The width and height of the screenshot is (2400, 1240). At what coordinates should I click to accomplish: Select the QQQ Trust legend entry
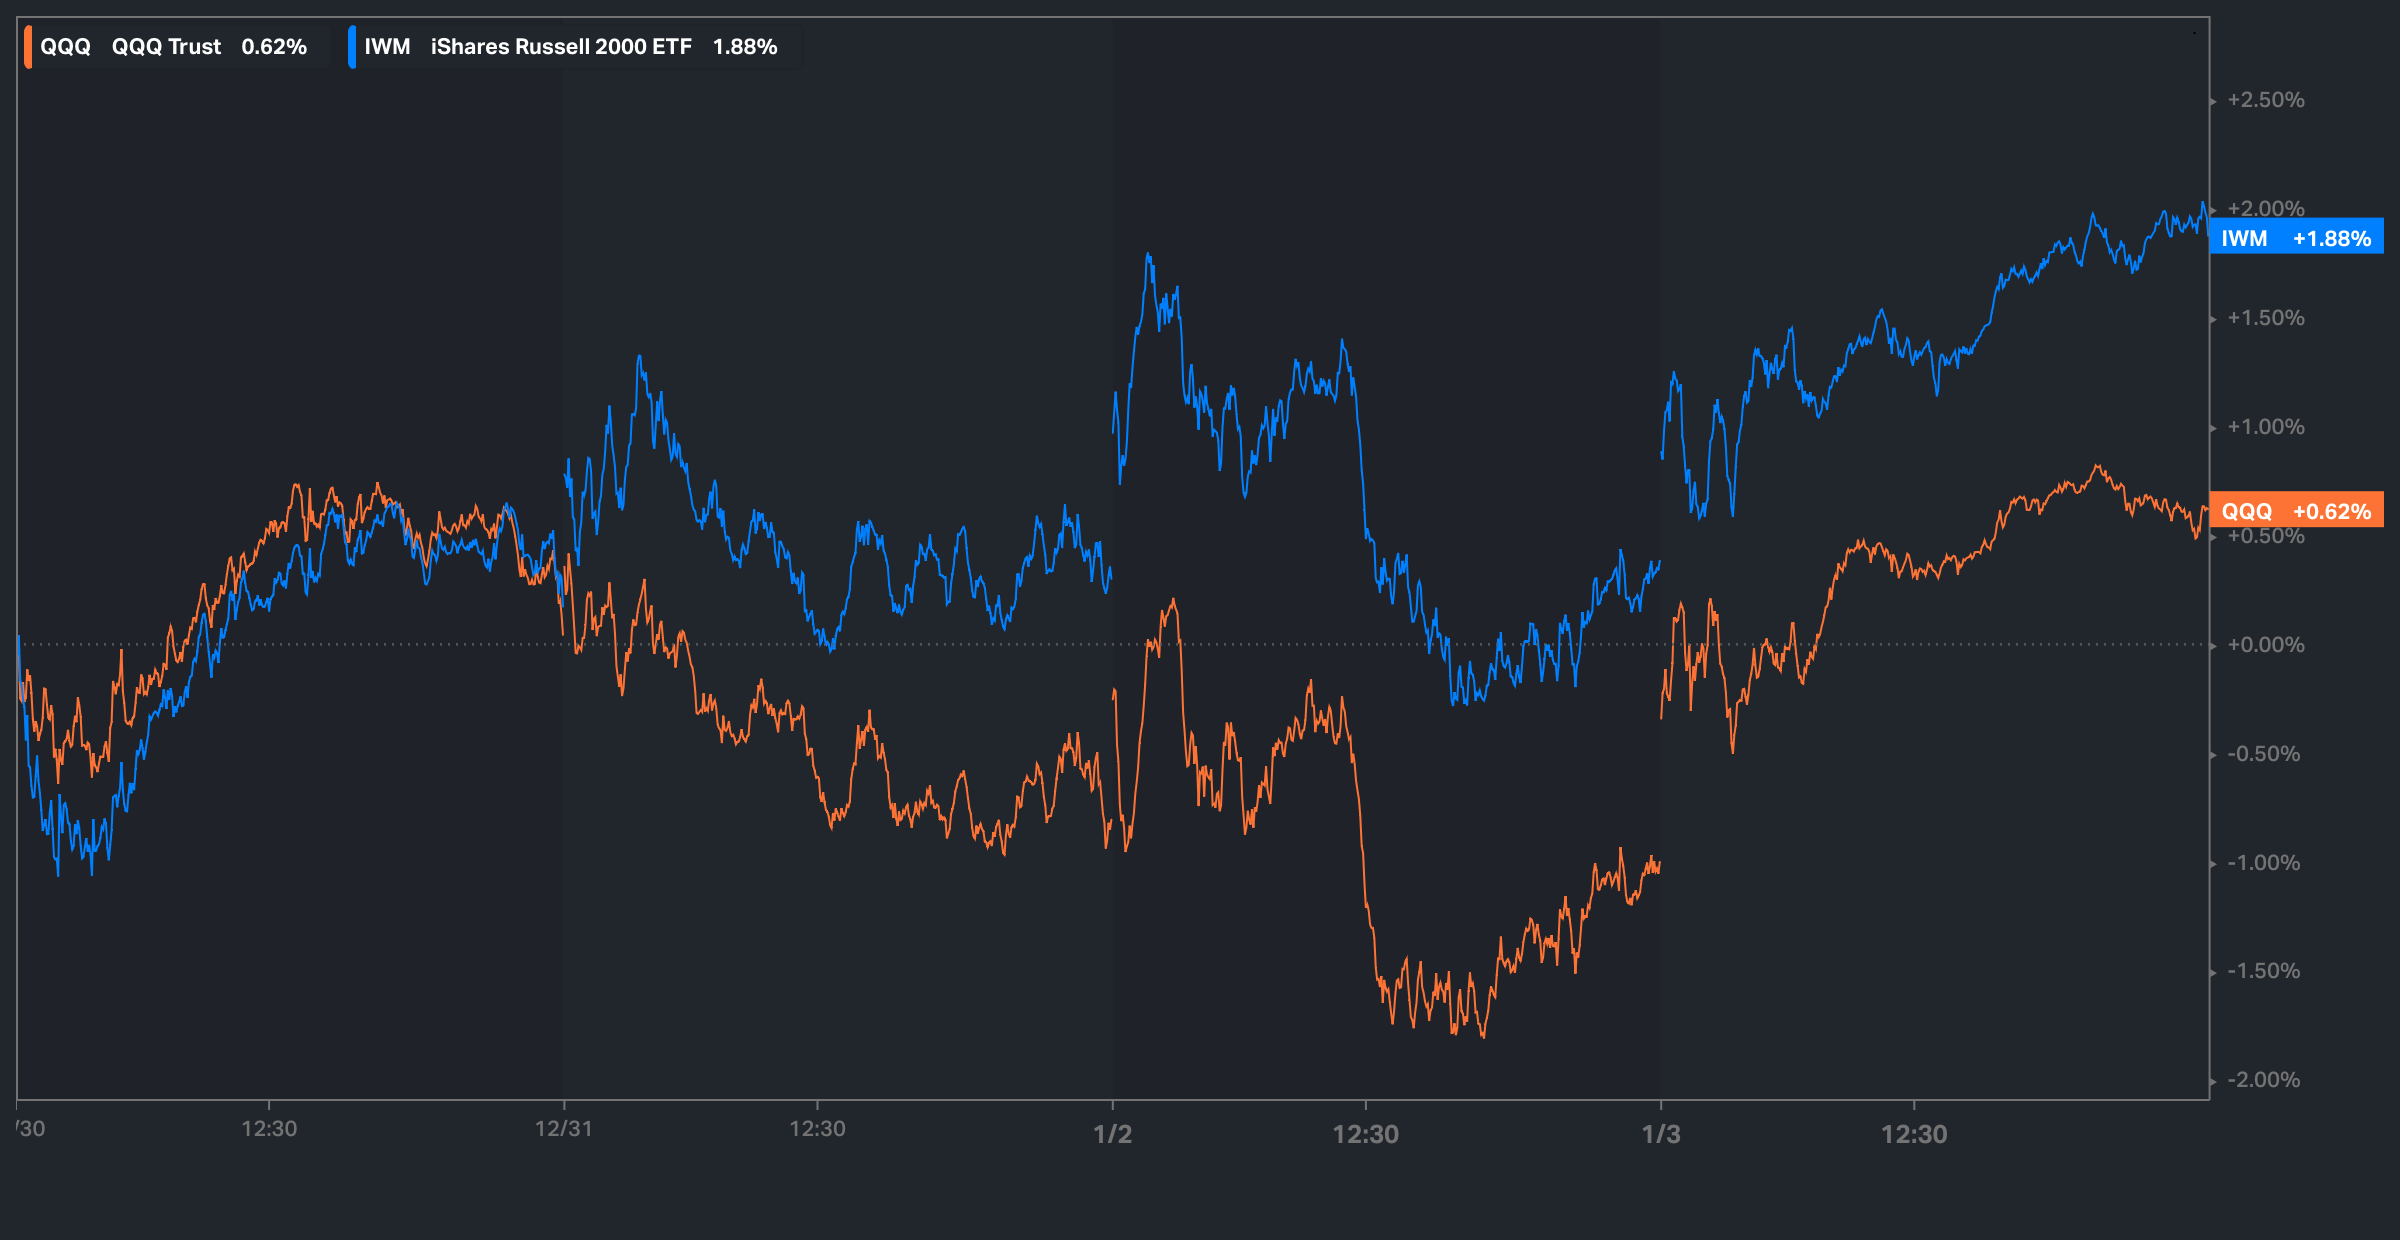pos(166,47)
